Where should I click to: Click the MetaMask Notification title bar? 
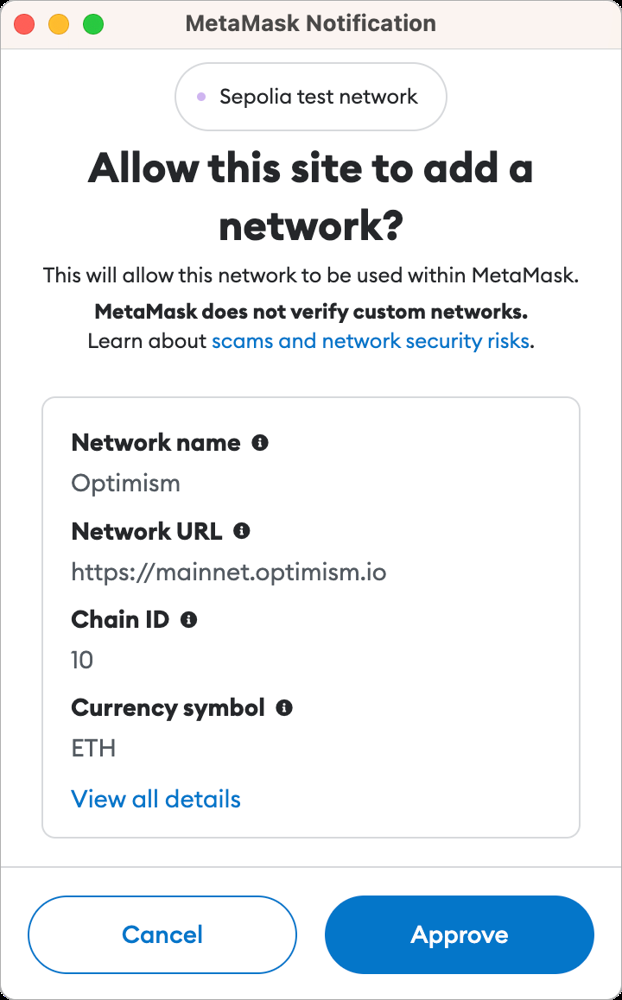(311, 24)
